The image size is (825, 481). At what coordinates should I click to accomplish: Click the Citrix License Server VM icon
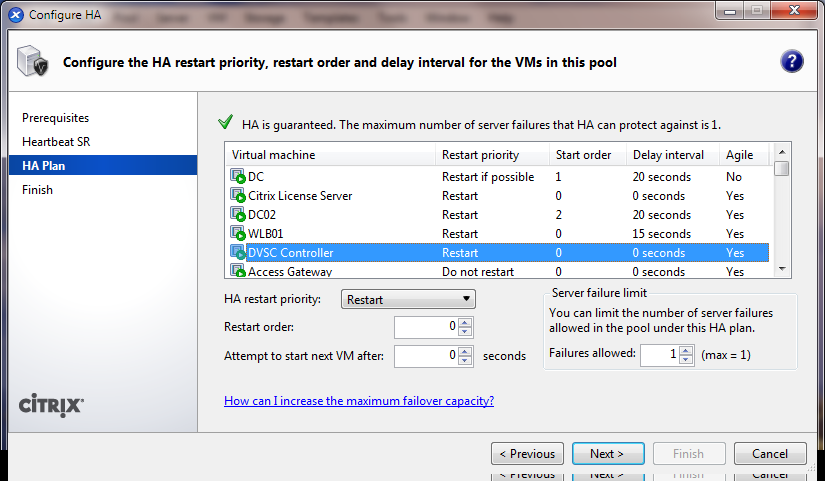pyautogui.click(x=238, y=196)
